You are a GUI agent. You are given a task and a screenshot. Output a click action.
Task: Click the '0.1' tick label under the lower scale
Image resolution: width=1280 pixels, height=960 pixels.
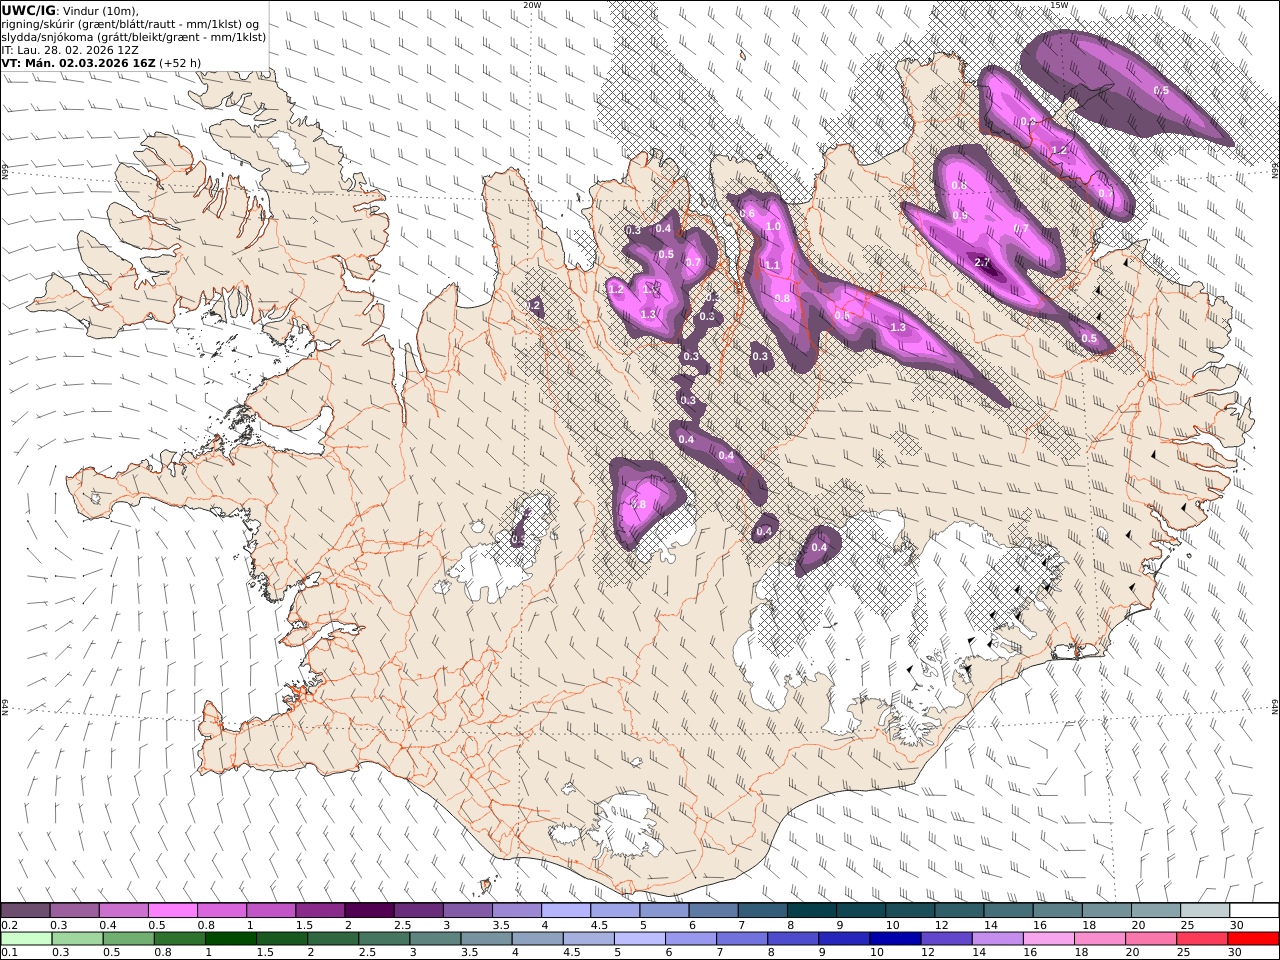click(9, 953)
